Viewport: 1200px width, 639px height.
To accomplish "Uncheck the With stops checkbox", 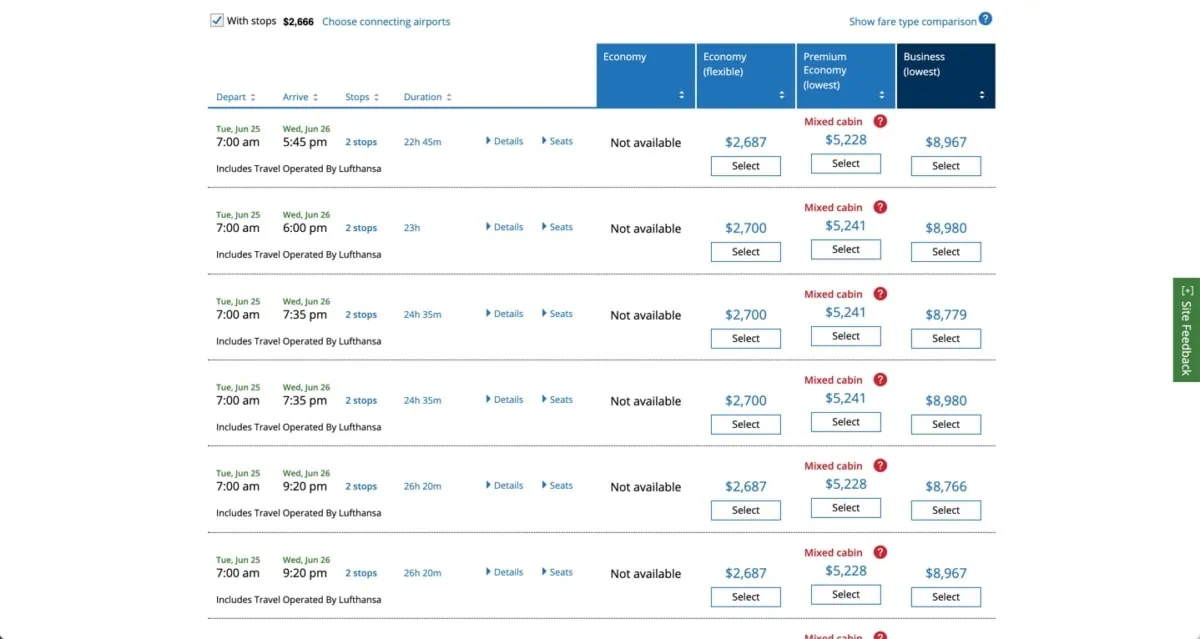I will click(x=217, y=20).
